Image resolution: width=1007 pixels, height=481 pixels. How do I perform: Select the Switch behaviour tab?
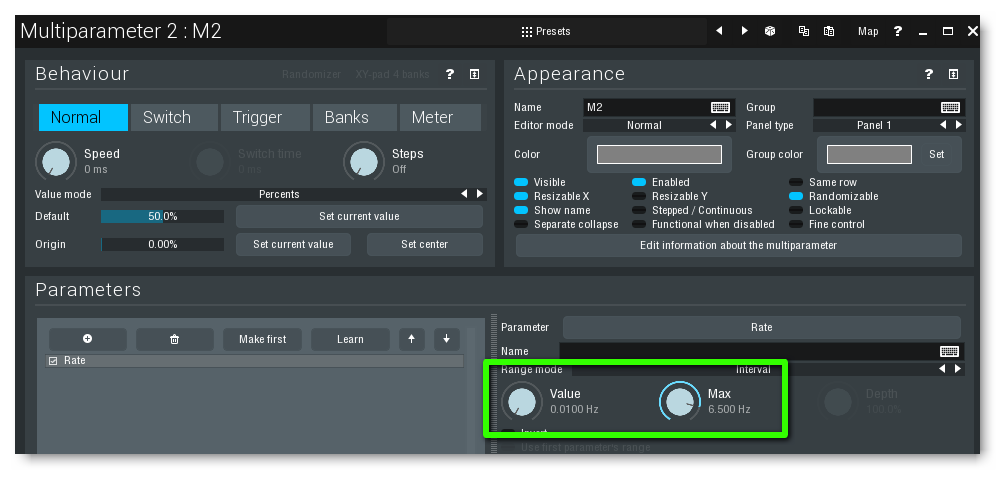(174, 118)
